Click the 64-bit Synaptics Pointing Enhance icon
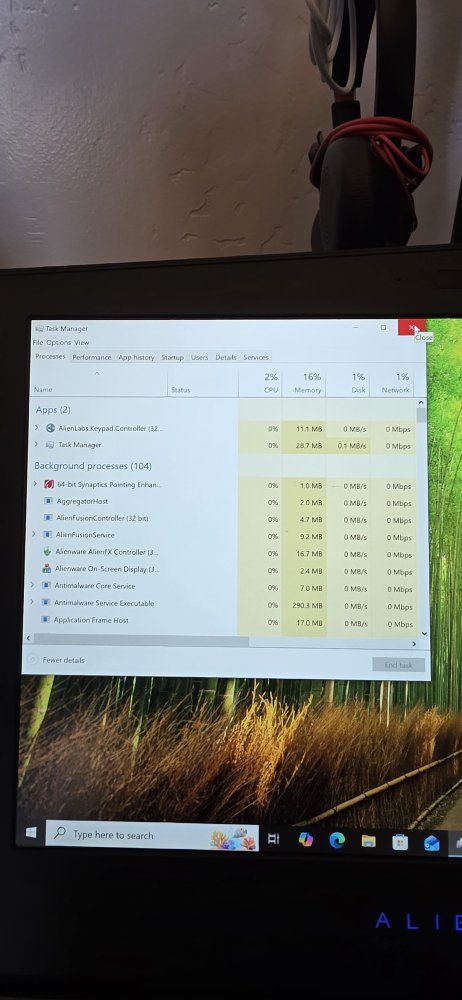This screenshot has height=1000, width=462. click(48, 484)
